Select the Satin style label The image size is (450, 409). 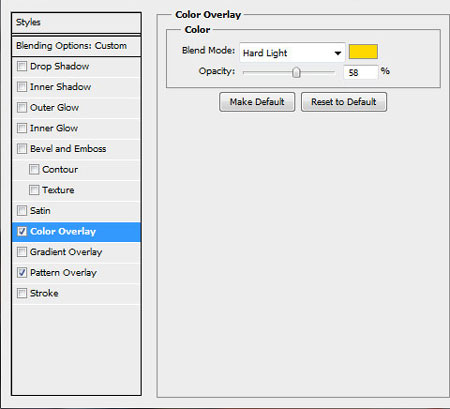40,211
